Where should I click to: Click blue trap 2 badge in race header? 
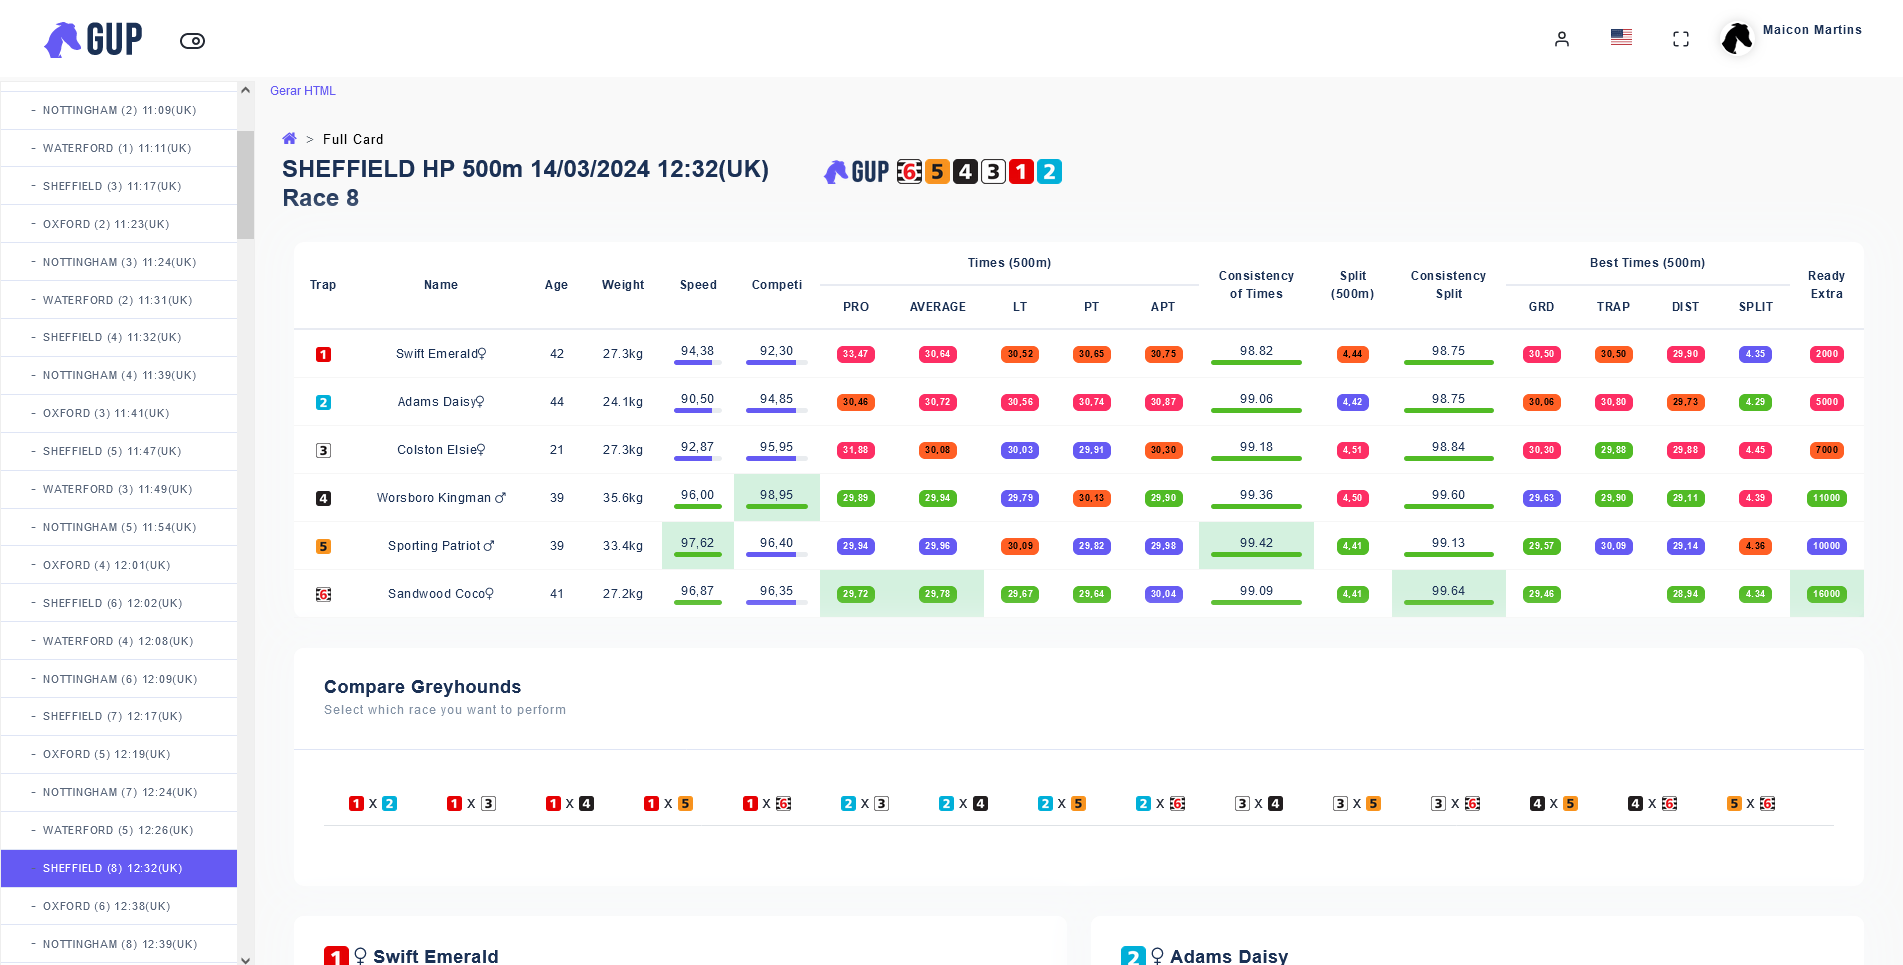(1049, 172)
